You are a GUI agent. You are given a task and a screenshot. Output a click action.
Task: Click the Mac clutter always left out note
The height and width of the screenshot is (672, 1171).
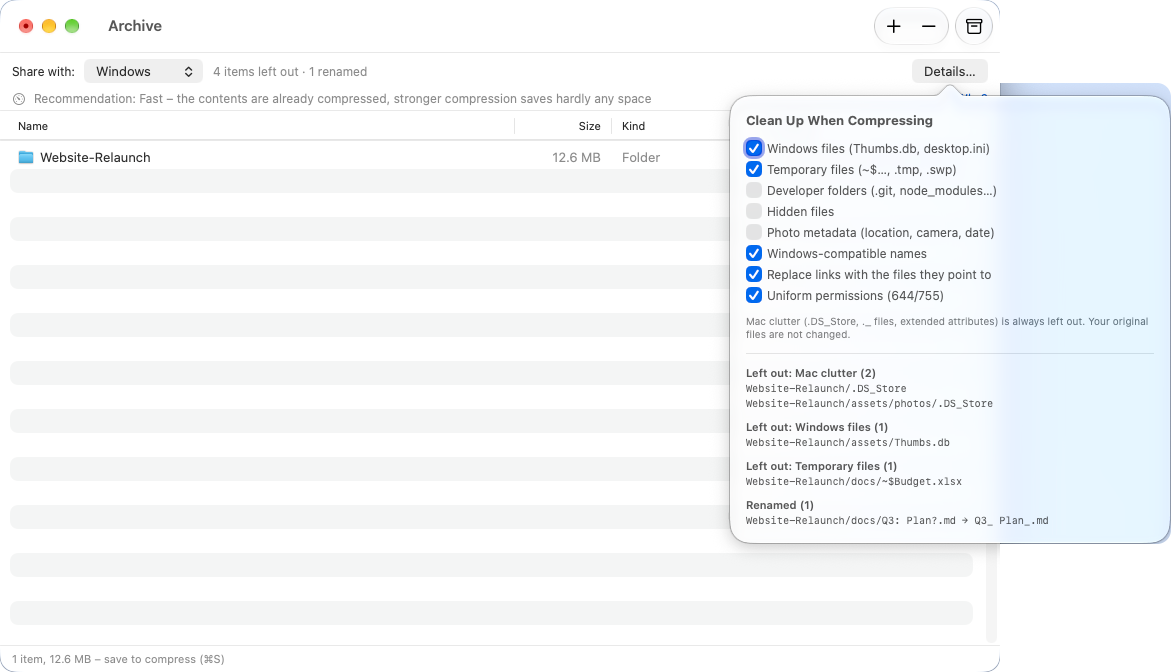click(x=947, y=328)
